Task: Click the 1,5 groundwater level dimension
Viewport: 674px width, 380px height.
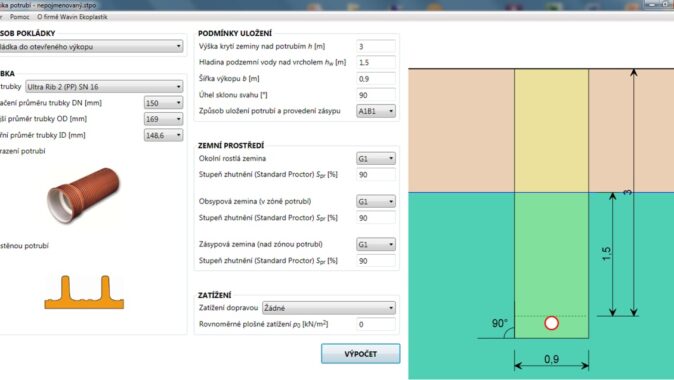Action: point(607,254)
